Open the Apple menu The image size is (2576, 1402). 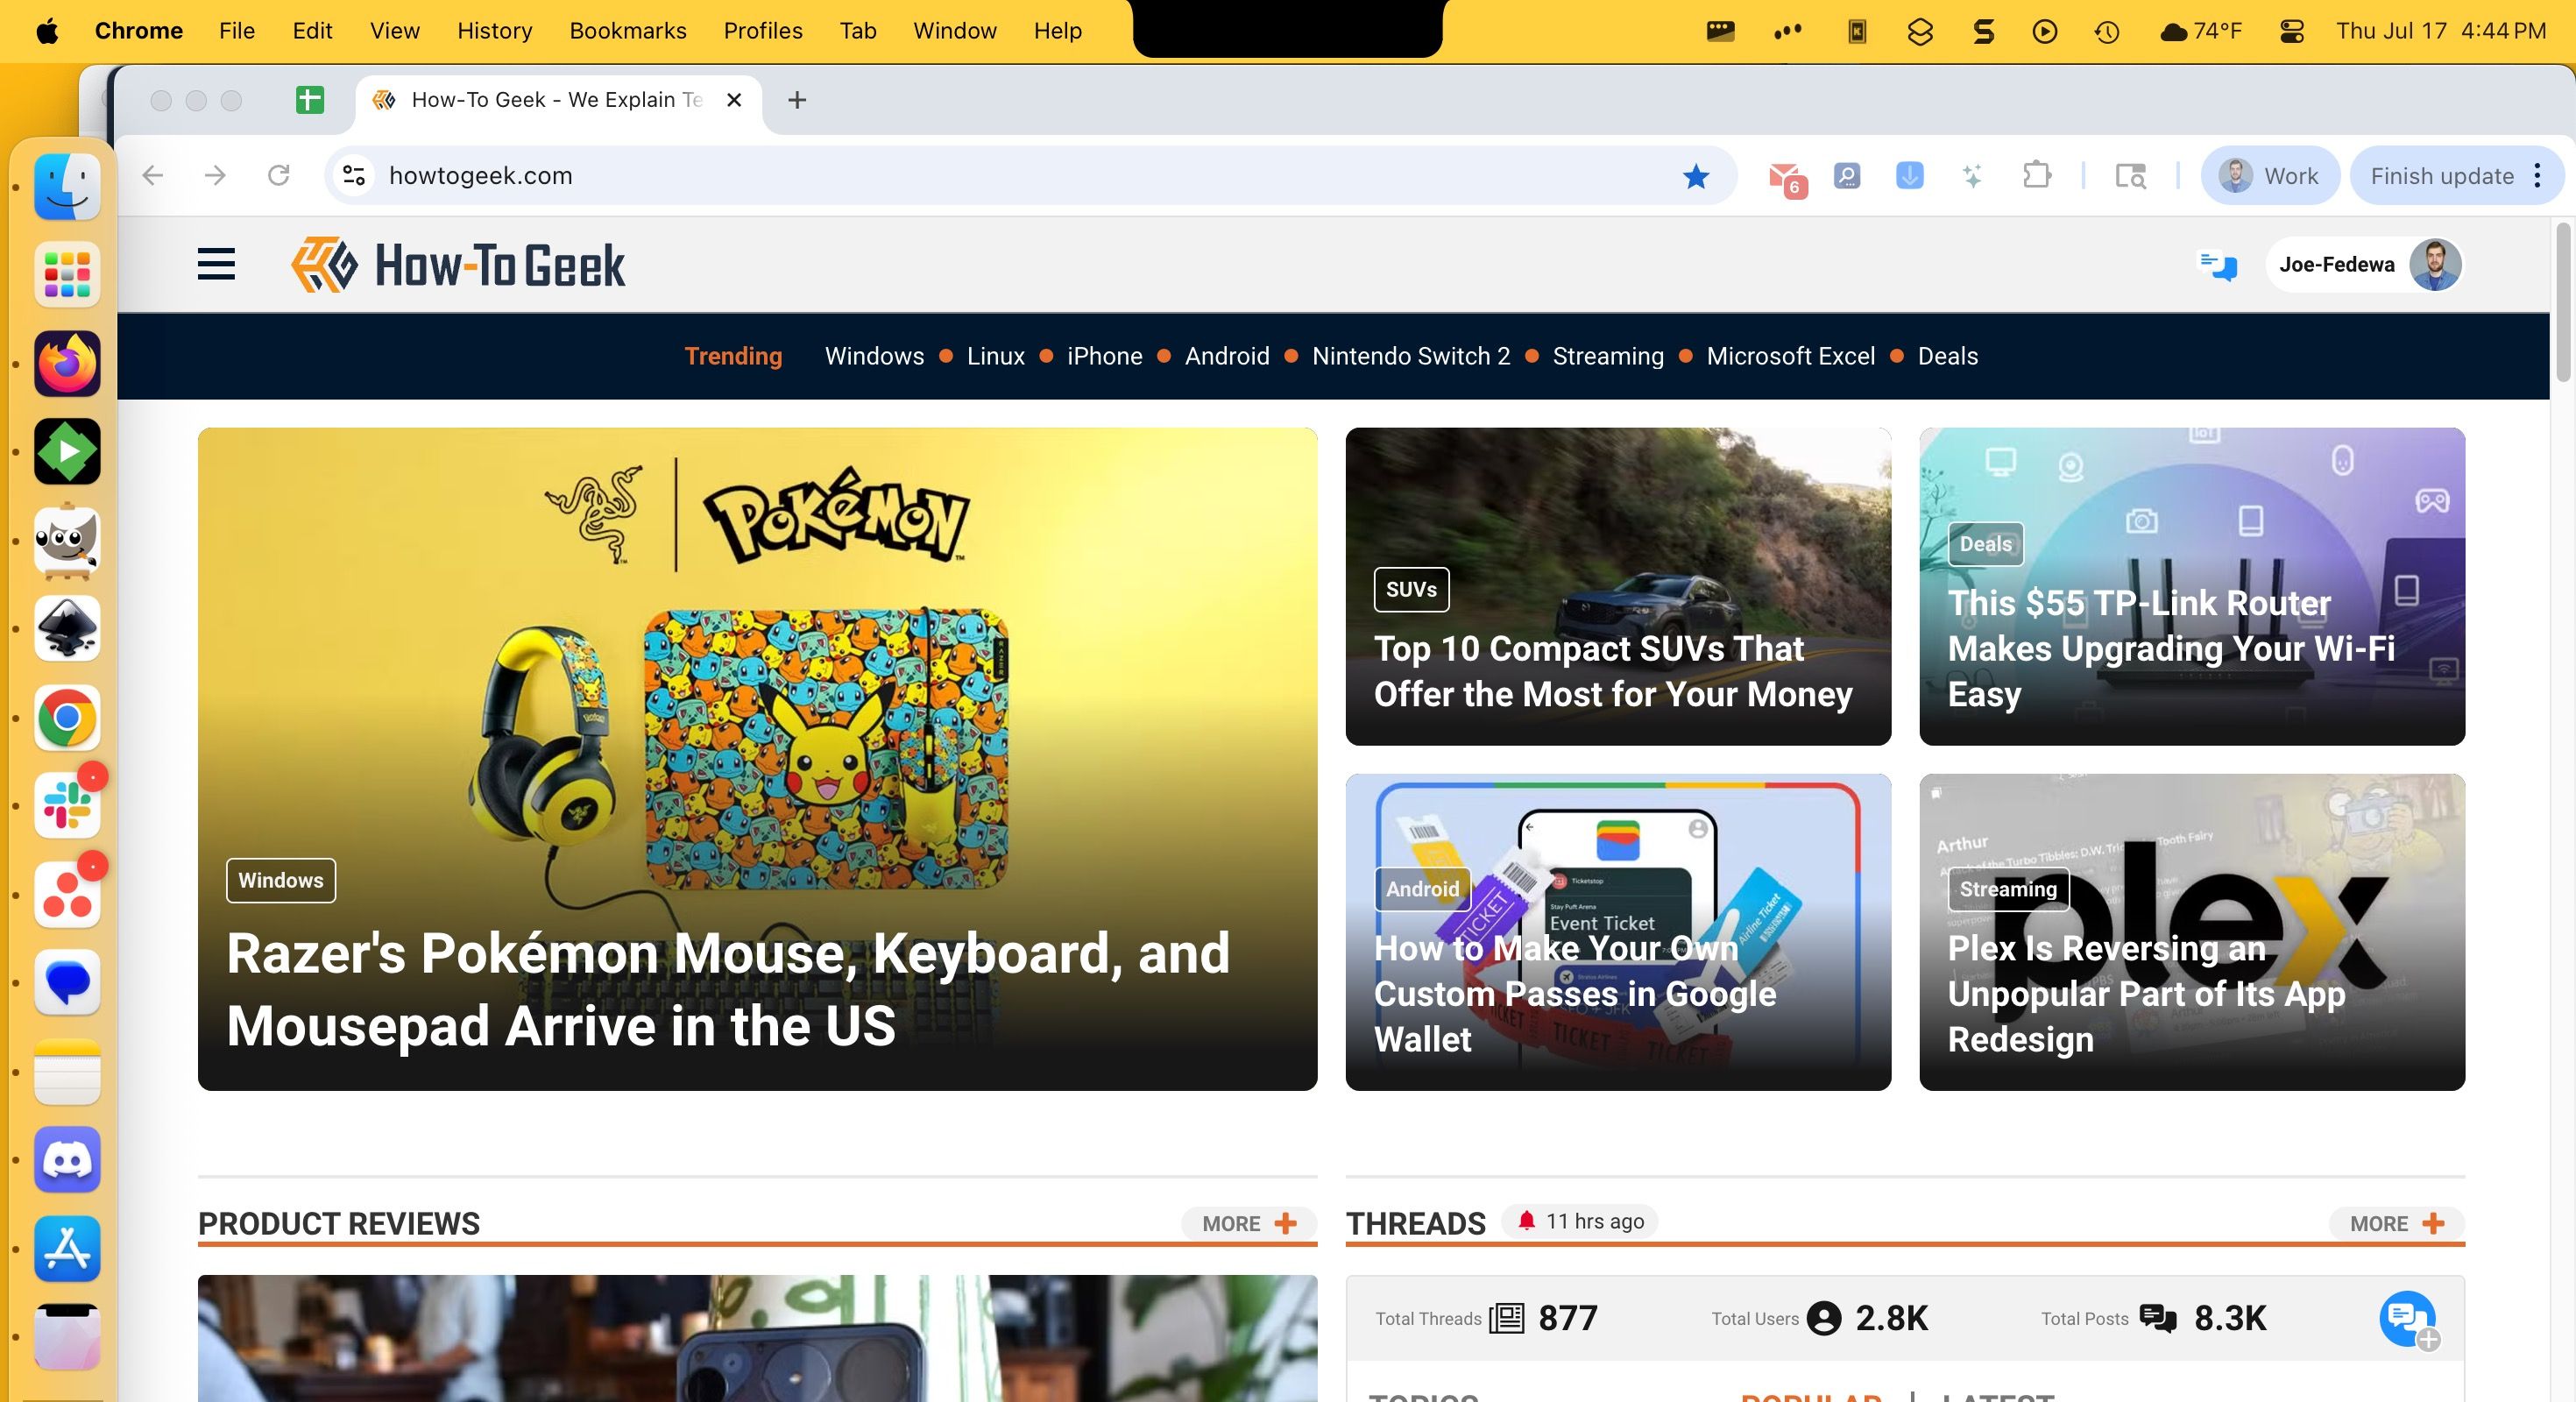[x=47, y=31]
